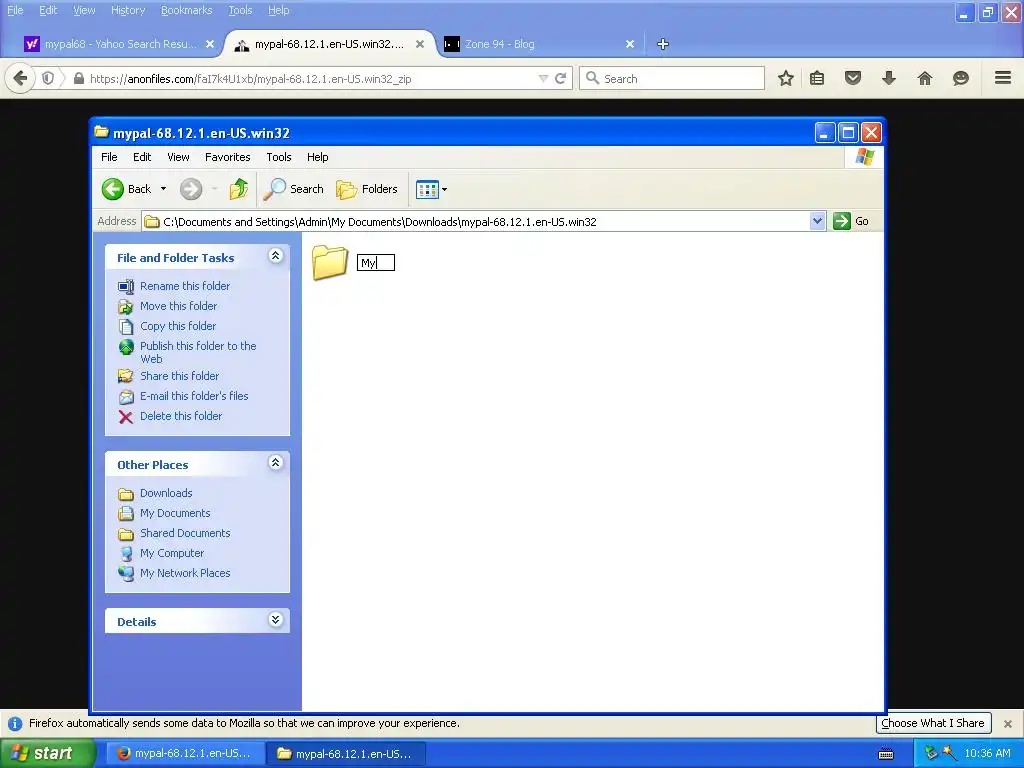1024x768 pixels.
Task: Close the Yahoo Search Results tab
Action: pyautogui.click(x=210, y=44)
